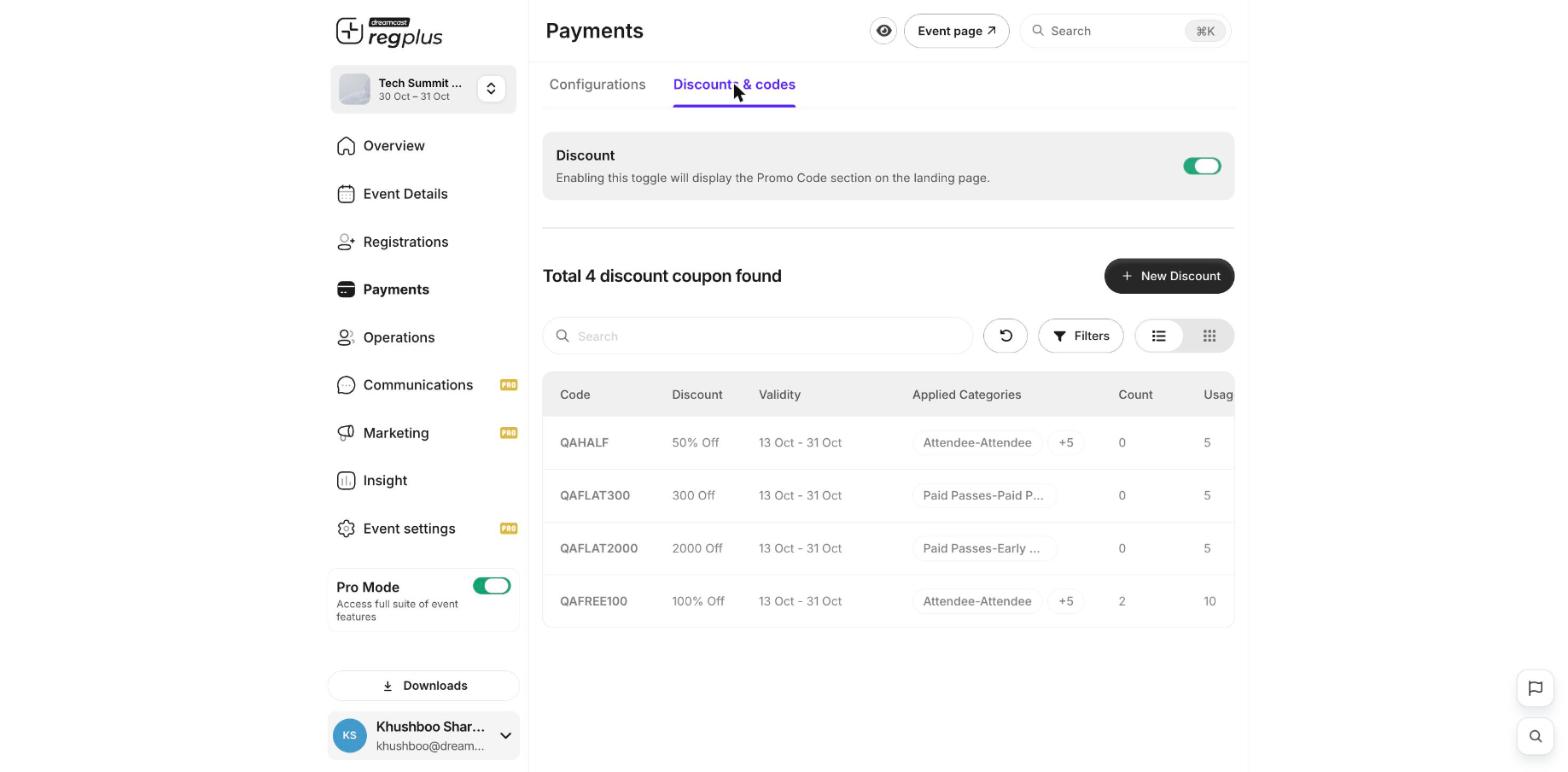The width and height of the screenshot is (1568, 772).
Task: Open the QAFLAT2000 coupon row
Action: point(888,549)
